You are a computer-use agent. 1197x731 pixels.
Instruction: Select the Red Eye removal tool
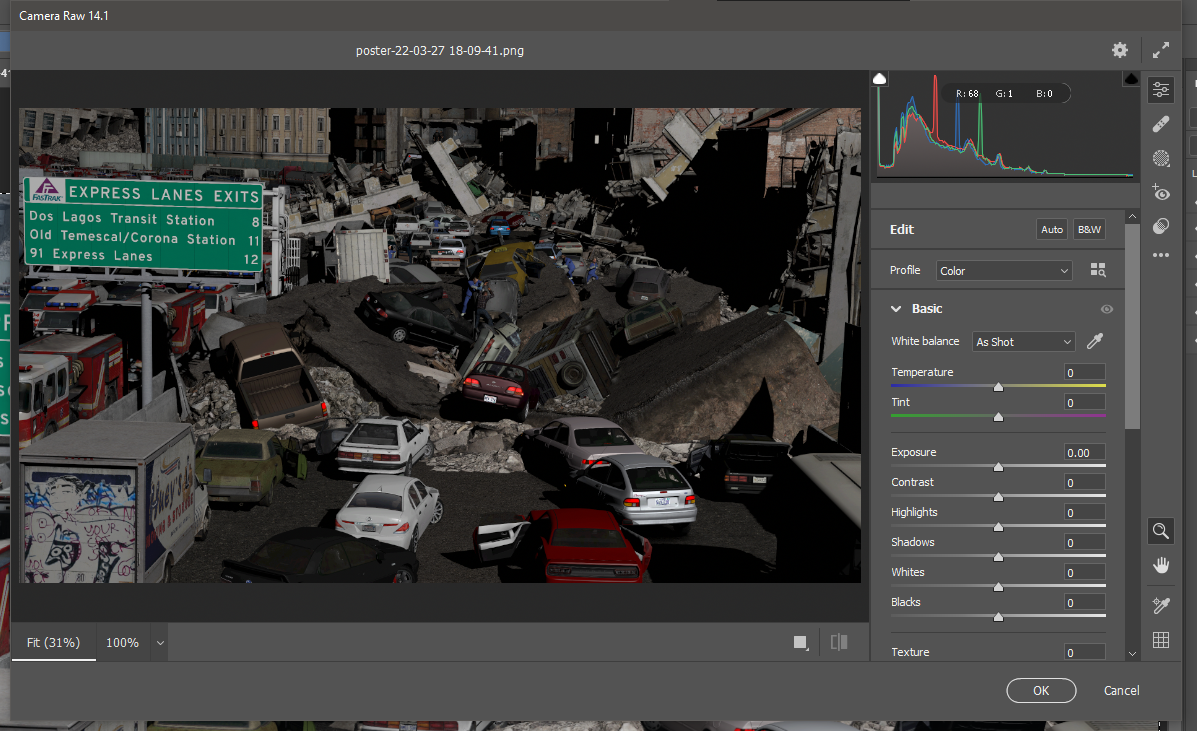1161,192
